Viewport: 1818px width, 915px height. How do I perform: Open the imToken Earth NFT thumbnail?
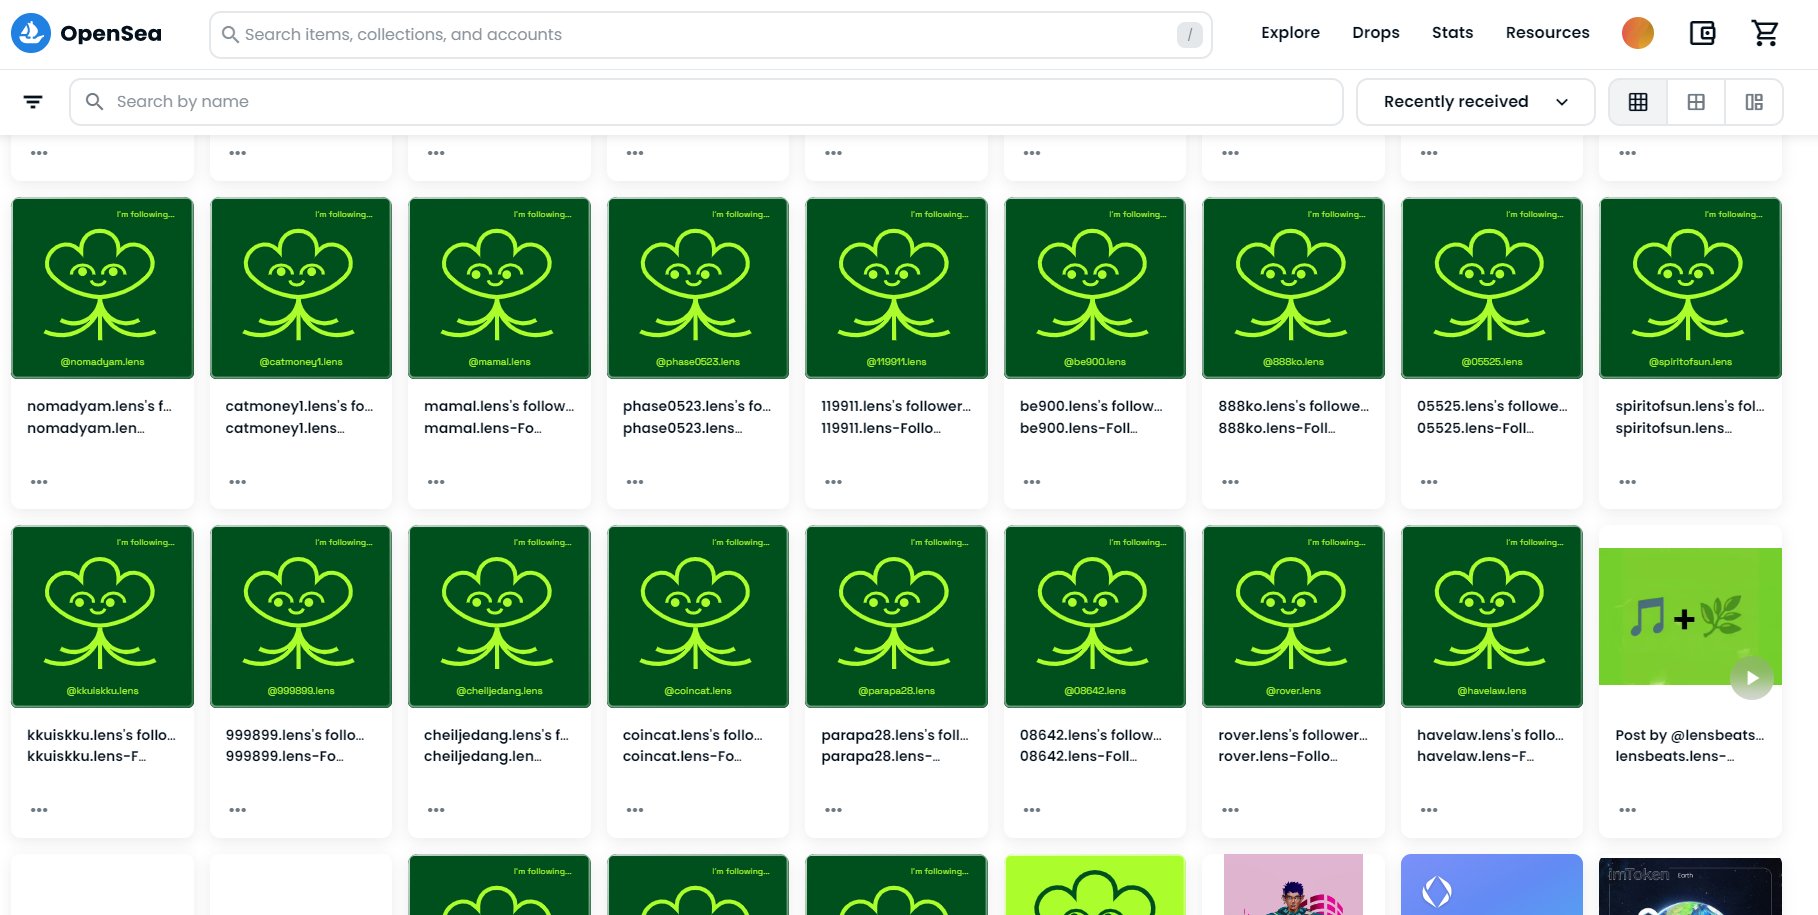coord(1690,886)
